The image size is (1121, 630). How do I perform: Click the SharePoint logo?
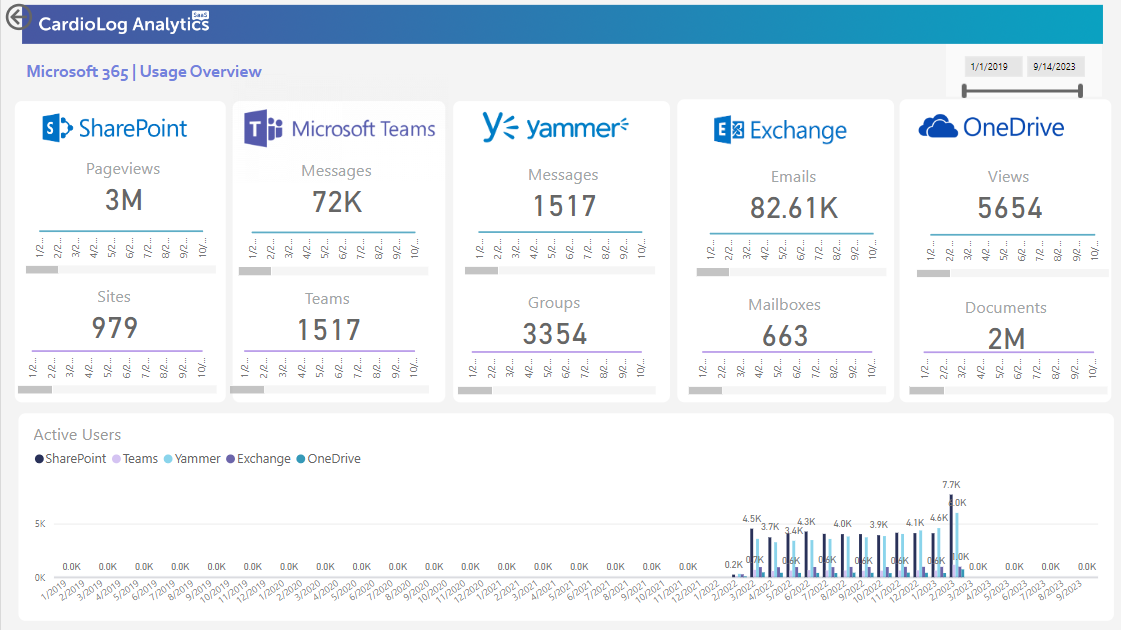pos(114,128)
